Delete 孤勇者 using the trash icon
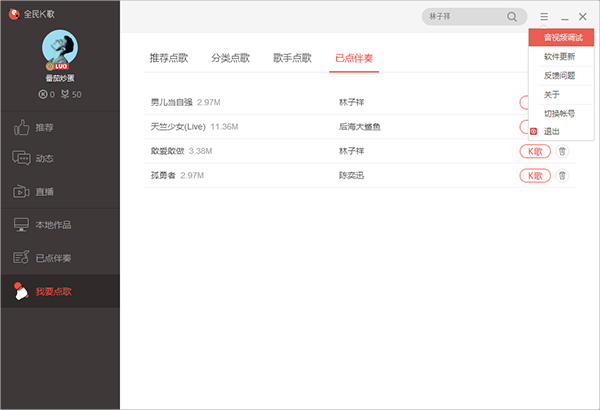600x410 pixels. pyautogui.click(x=562, y=175)
